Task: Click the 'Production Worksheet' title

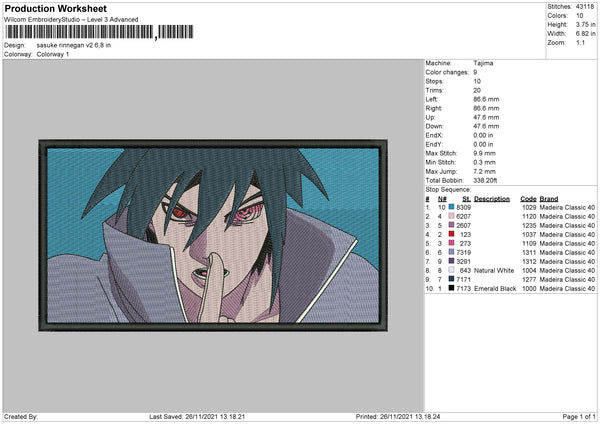Action: 55,8
